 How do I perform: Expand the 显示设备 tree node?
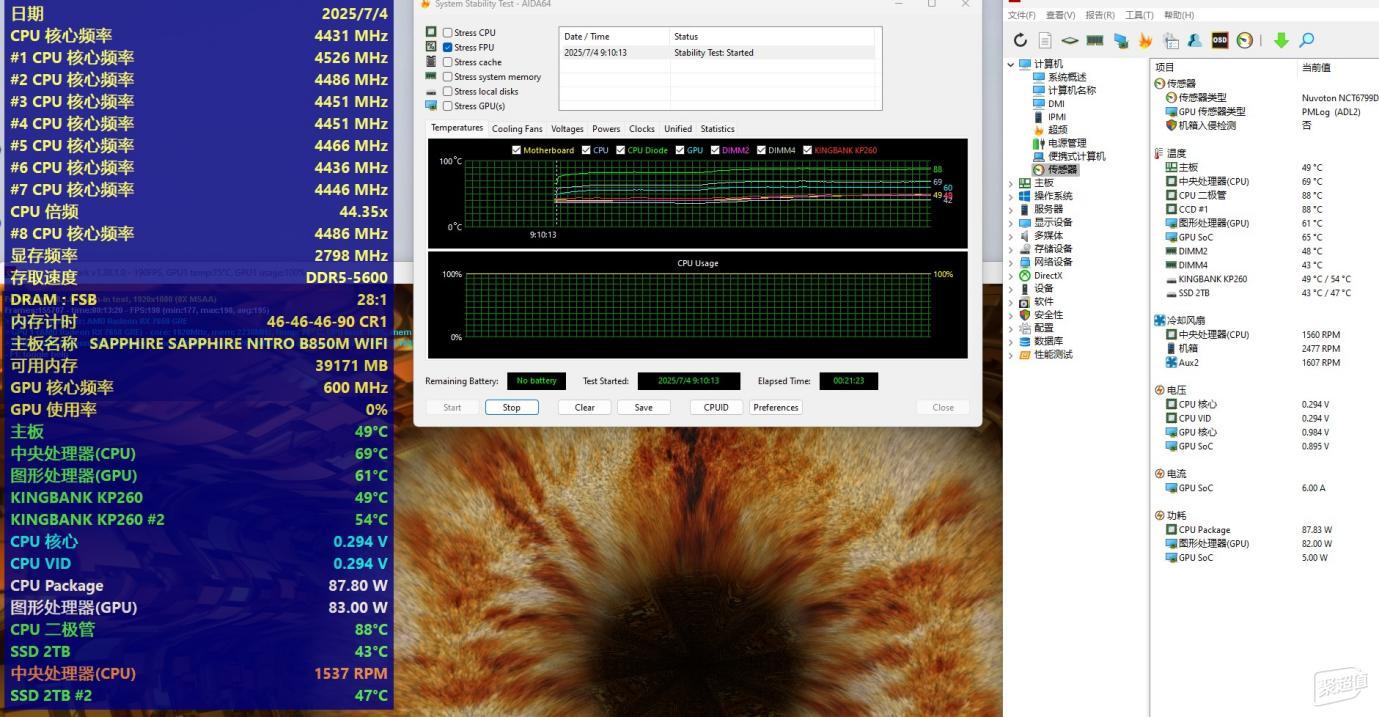coord(1011,222)
